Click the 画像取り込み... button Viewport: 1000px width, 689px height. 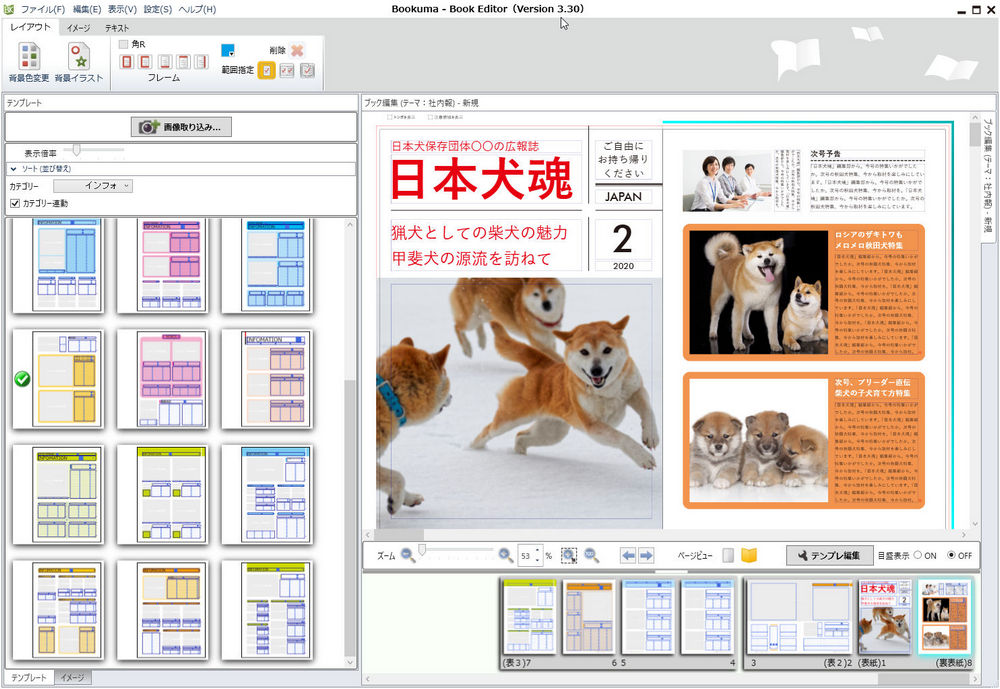coord(180,125)
